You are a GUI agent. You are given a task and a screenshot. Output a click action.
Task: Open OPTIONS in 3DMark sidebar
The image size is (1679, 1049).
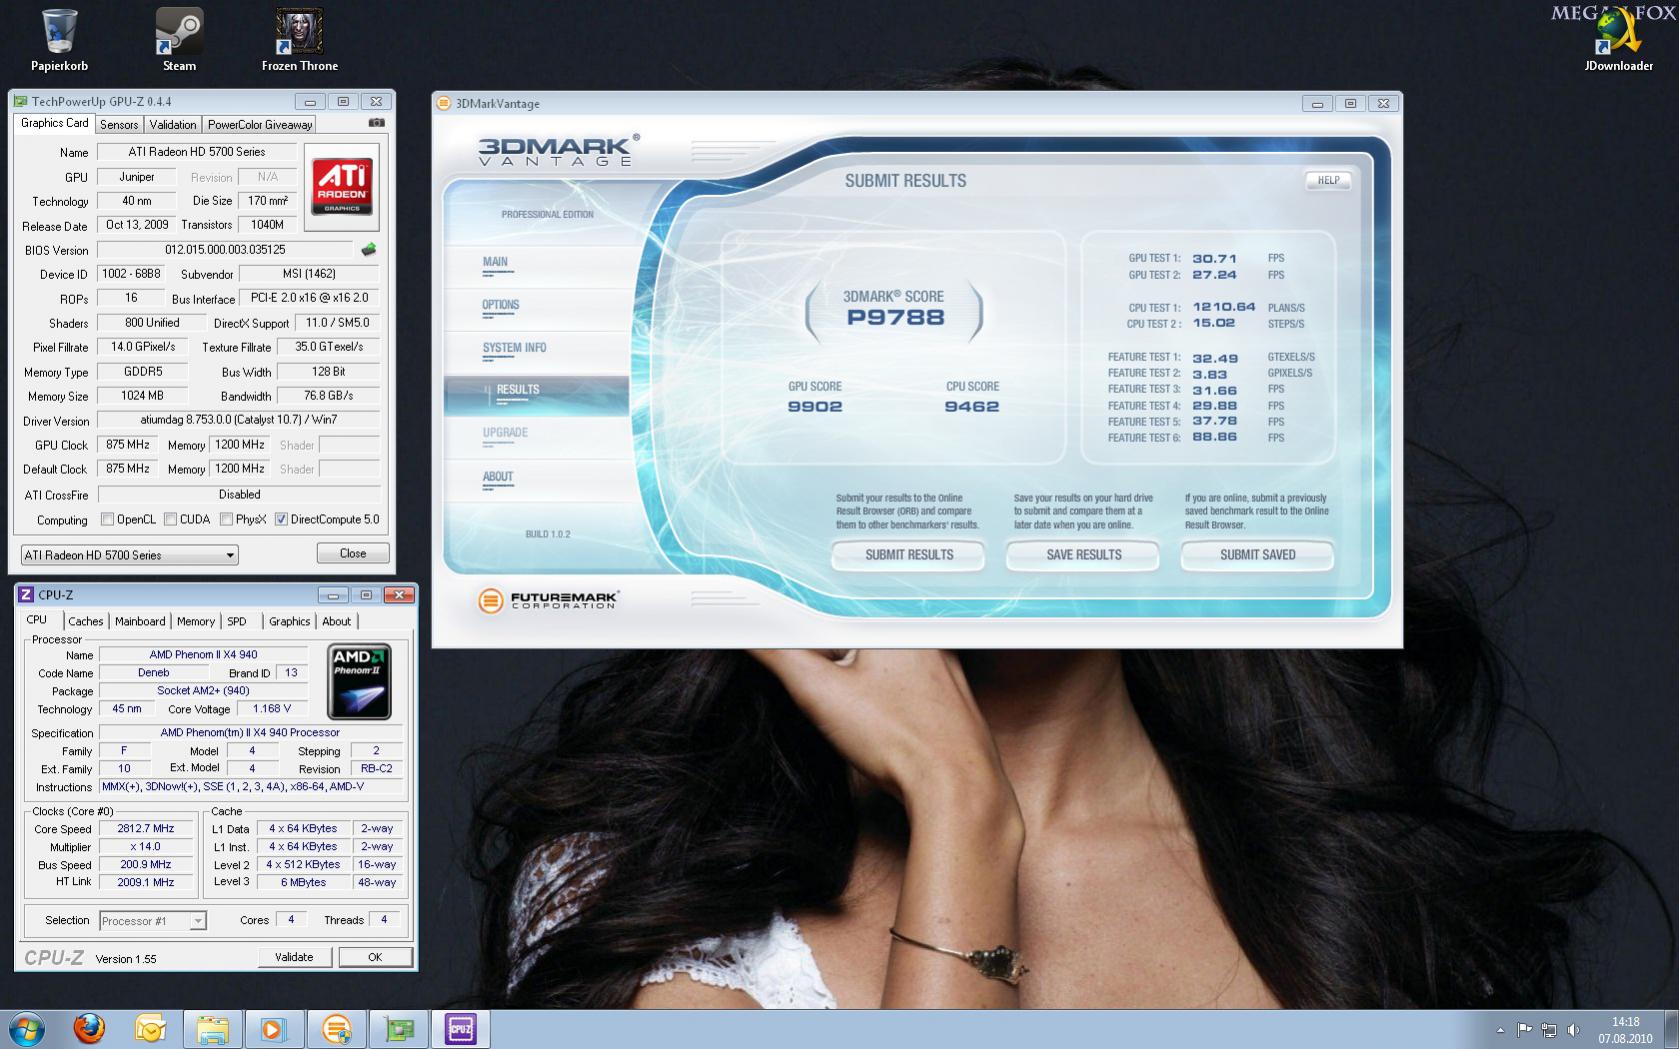501,305
